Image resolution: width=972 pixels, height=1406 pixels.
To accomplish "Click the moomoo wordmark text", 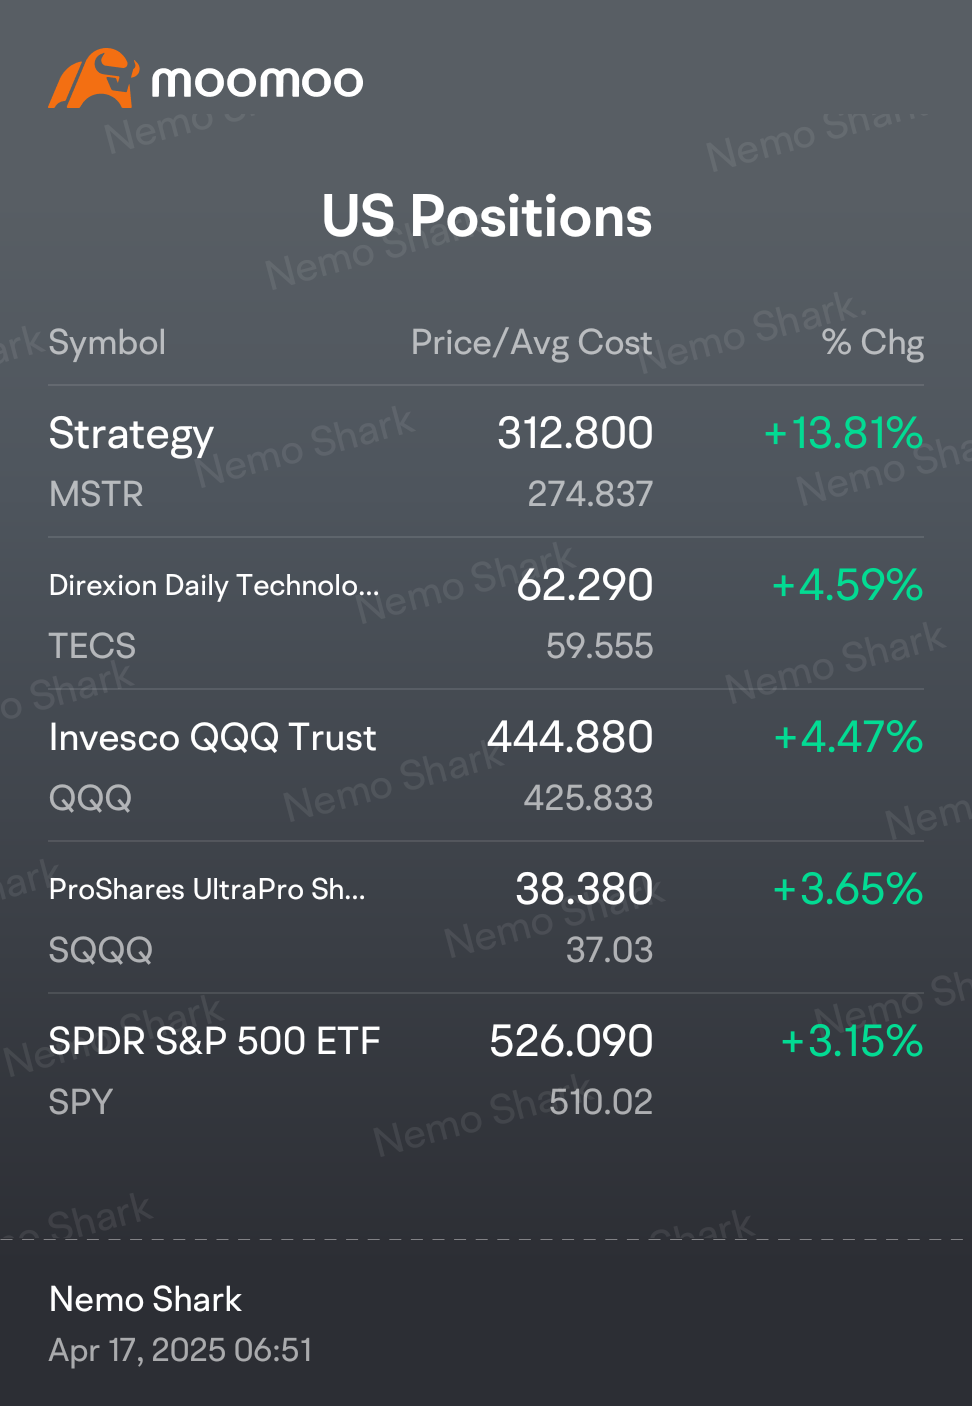I will [x=257, y=81].
